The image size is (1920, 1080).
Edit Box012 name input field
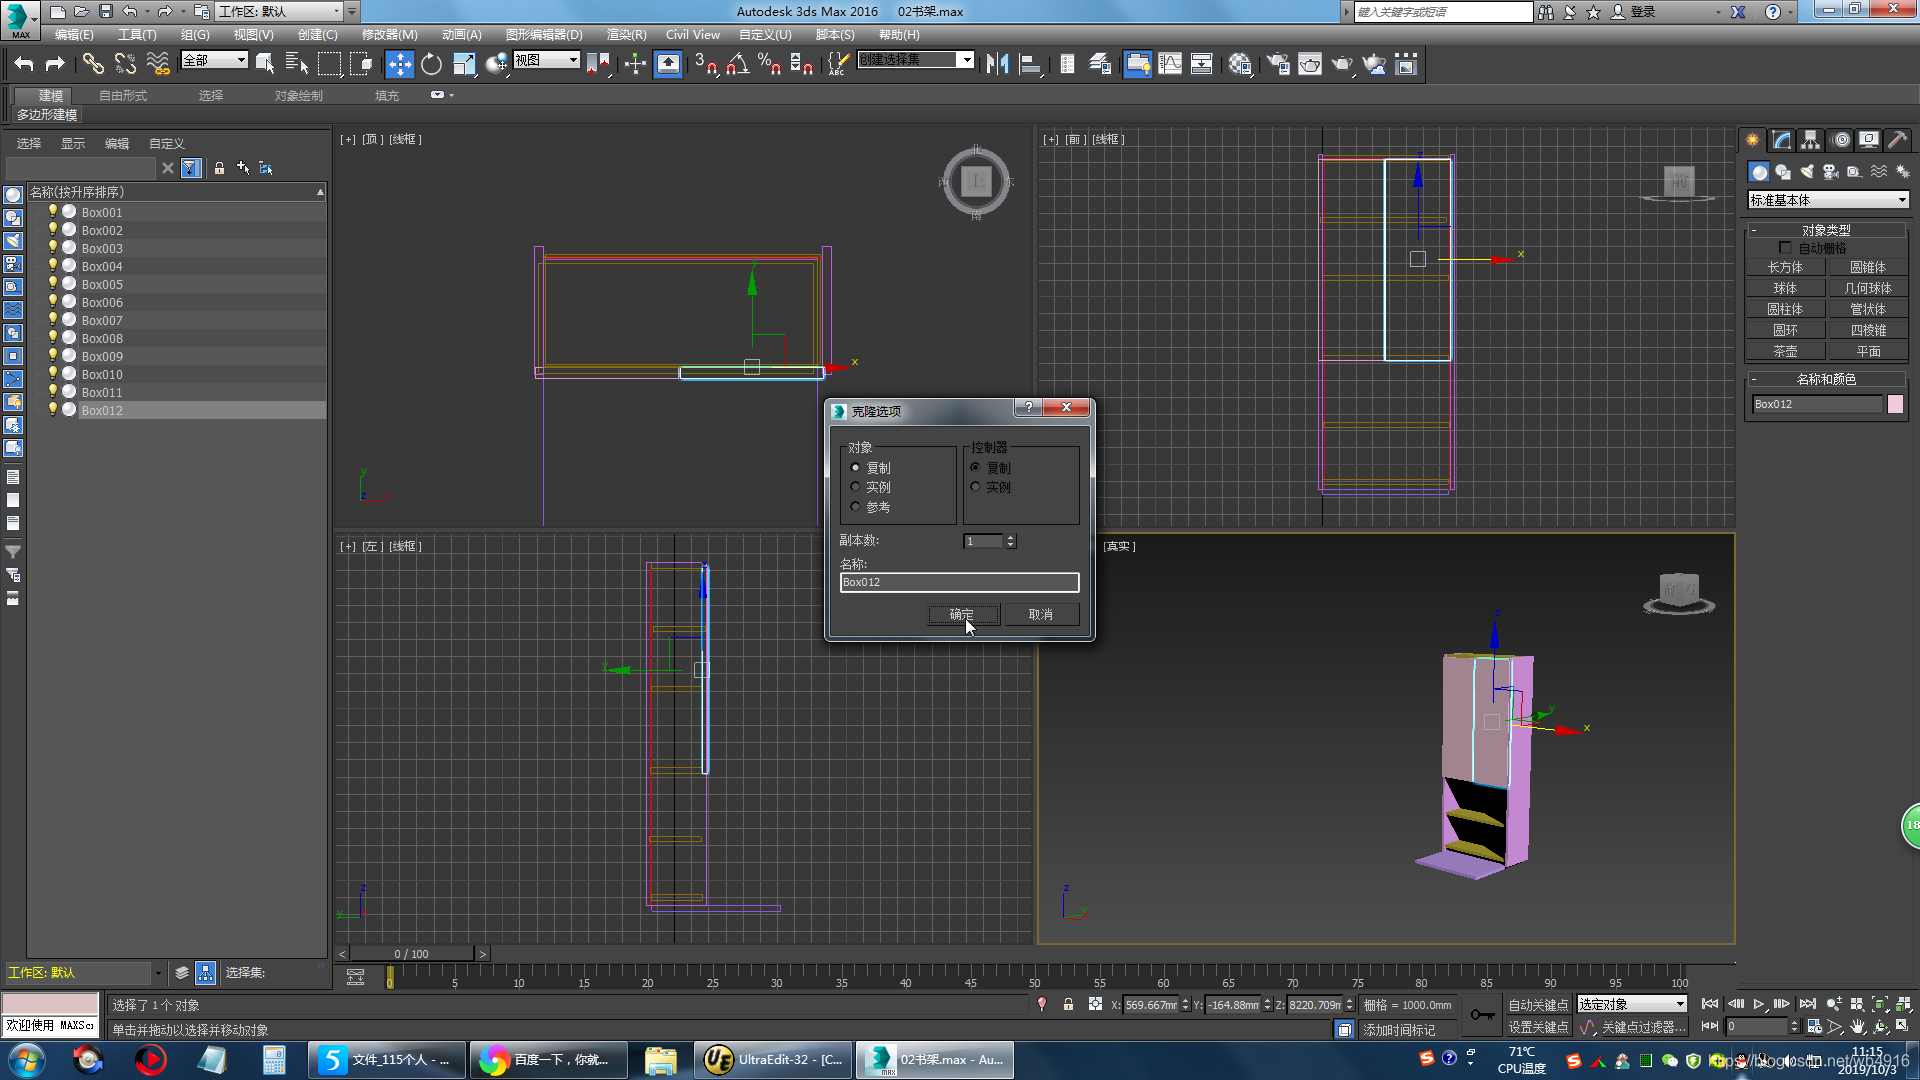click(959, 582)
